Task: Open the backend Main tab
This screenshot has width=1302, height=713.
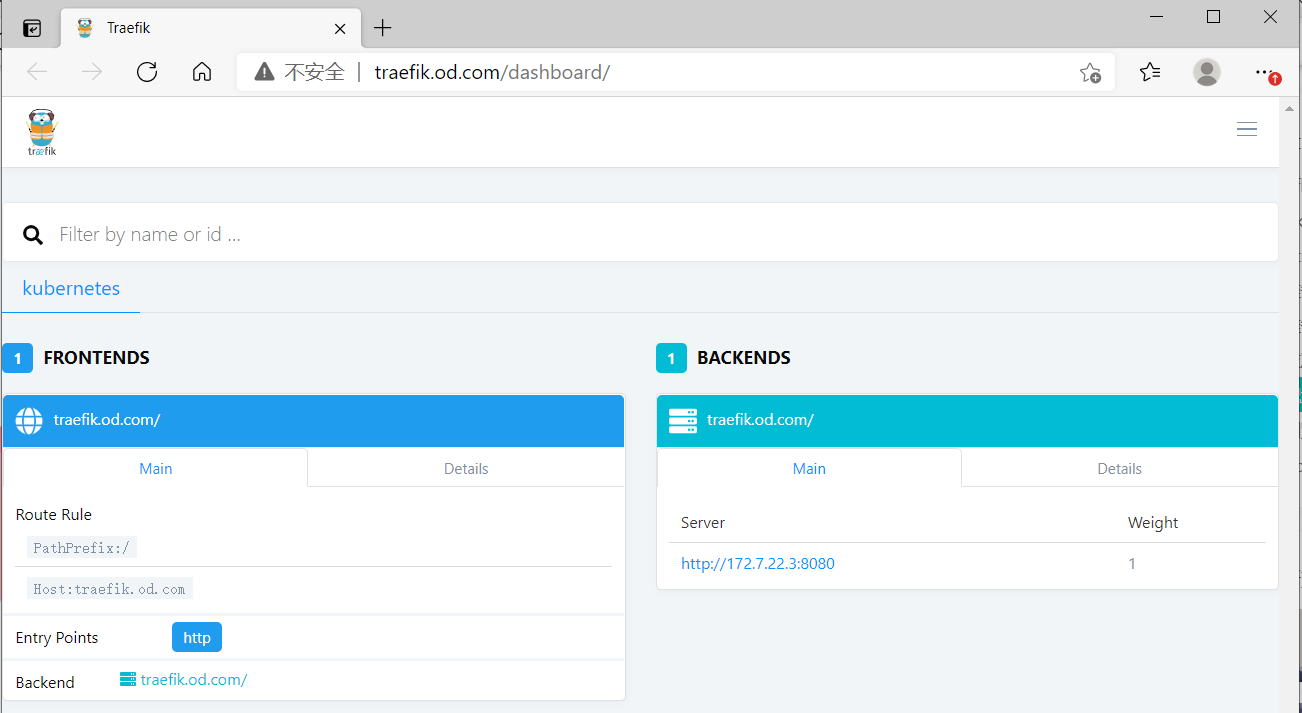Action: tap(809, 468)
